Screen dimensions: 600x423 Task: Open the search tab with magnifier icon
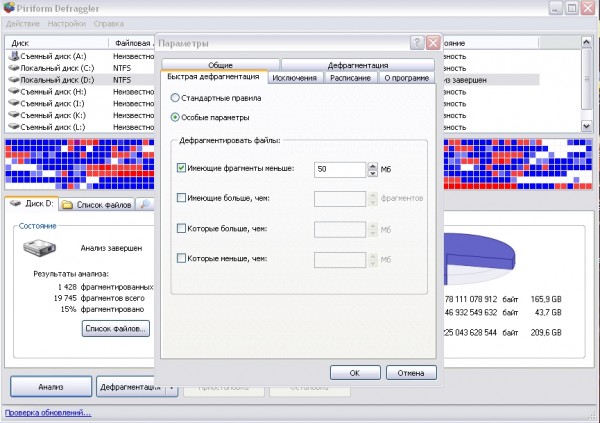tap(145, 204)
